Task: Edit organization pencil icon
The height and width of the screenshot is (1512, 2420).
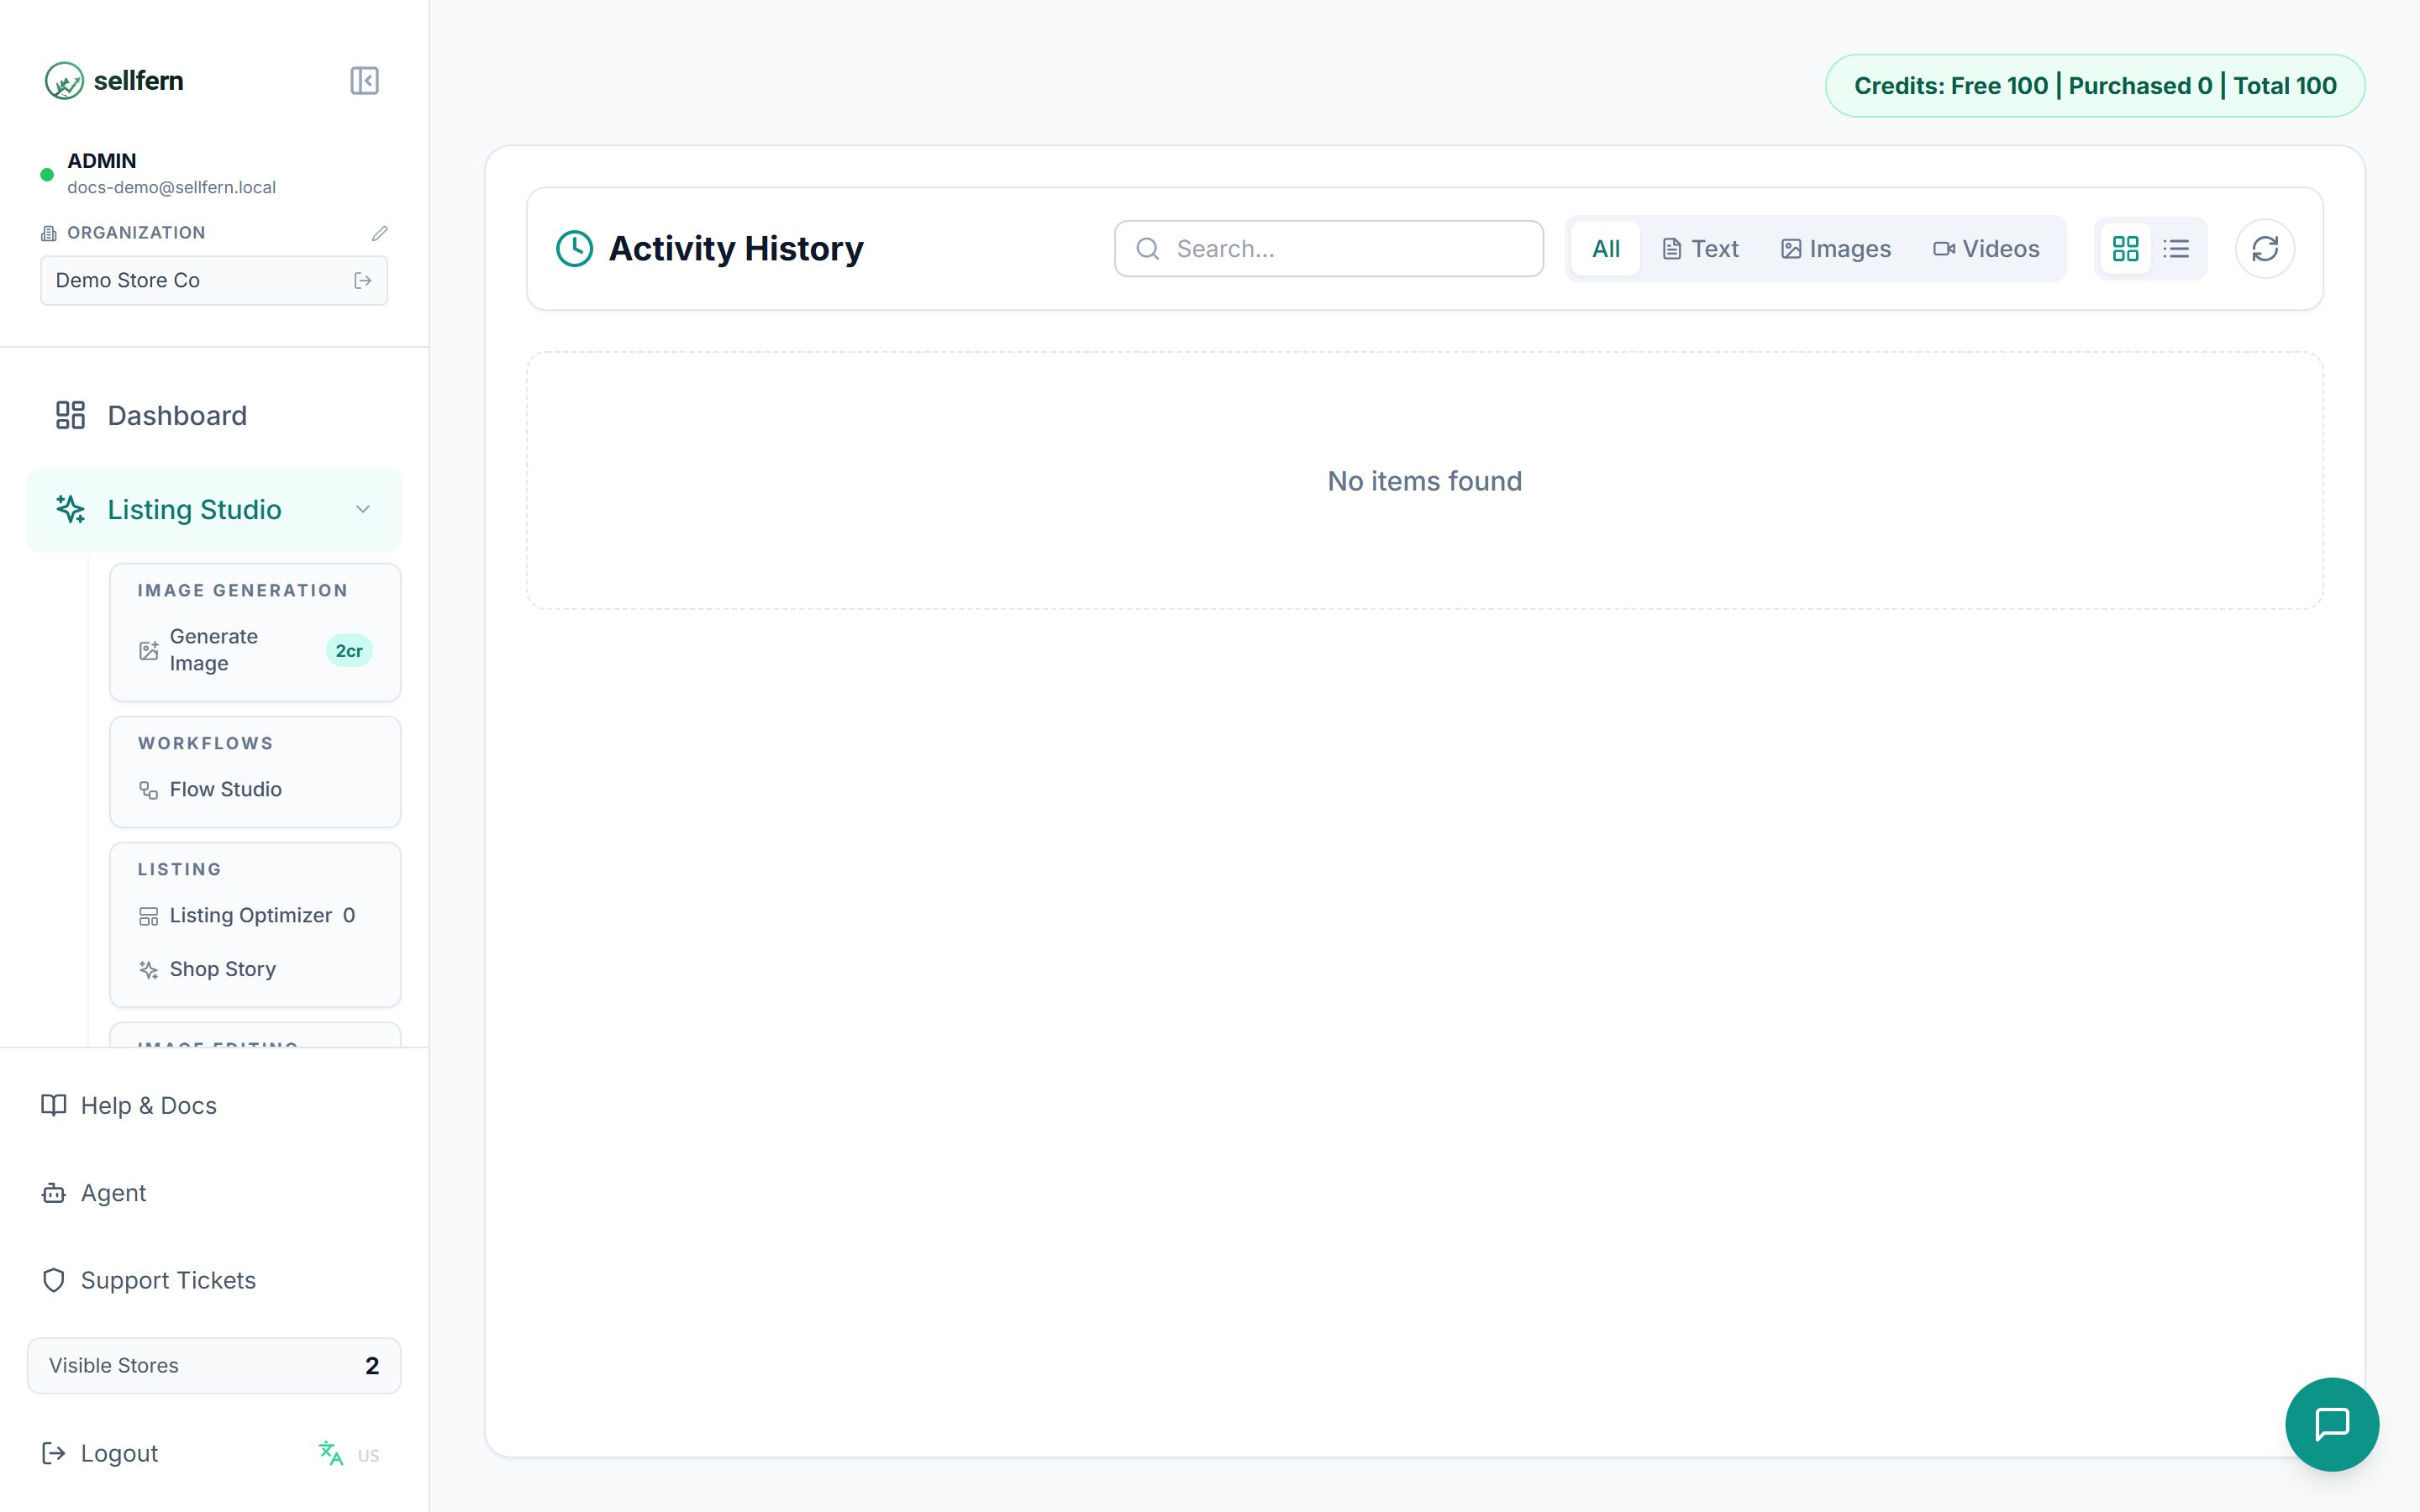Action: (379, 233)
